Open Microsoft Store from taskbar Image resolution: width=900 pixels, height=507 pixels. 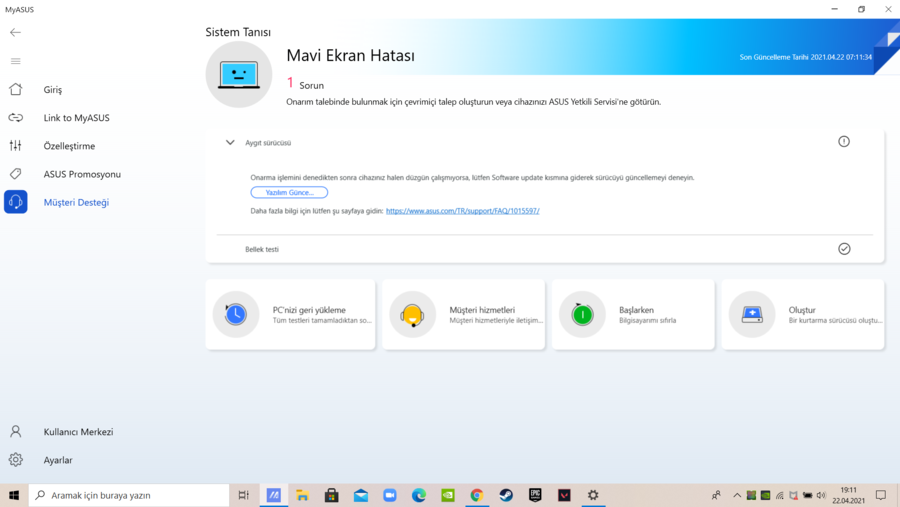332,495
